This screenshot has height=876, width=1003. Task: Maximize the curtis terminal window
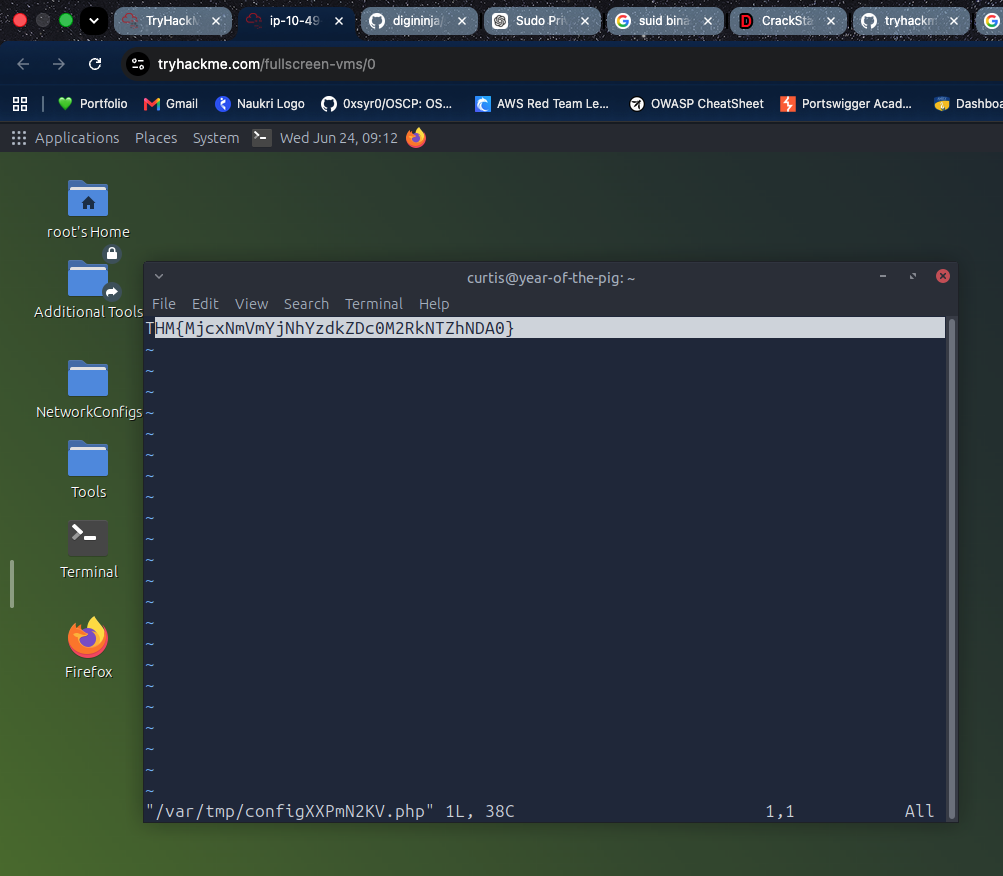pos(913,276)
